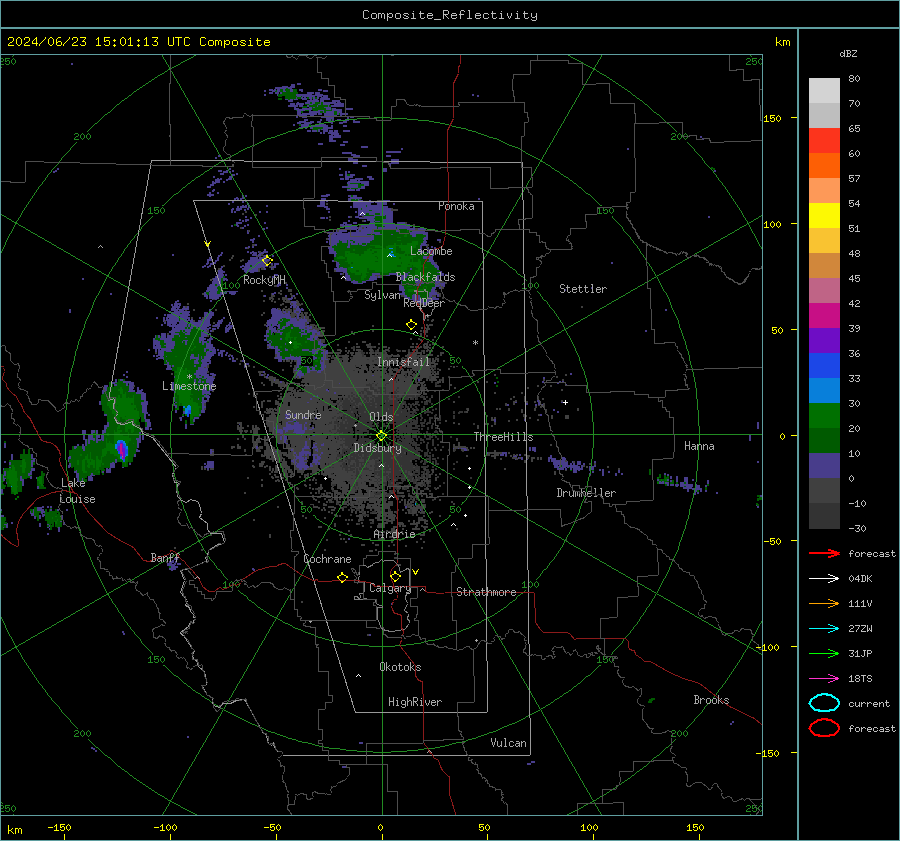Click the white 04DK arrow legend icon
900x841 pixels.
click(x=824, y=579)
